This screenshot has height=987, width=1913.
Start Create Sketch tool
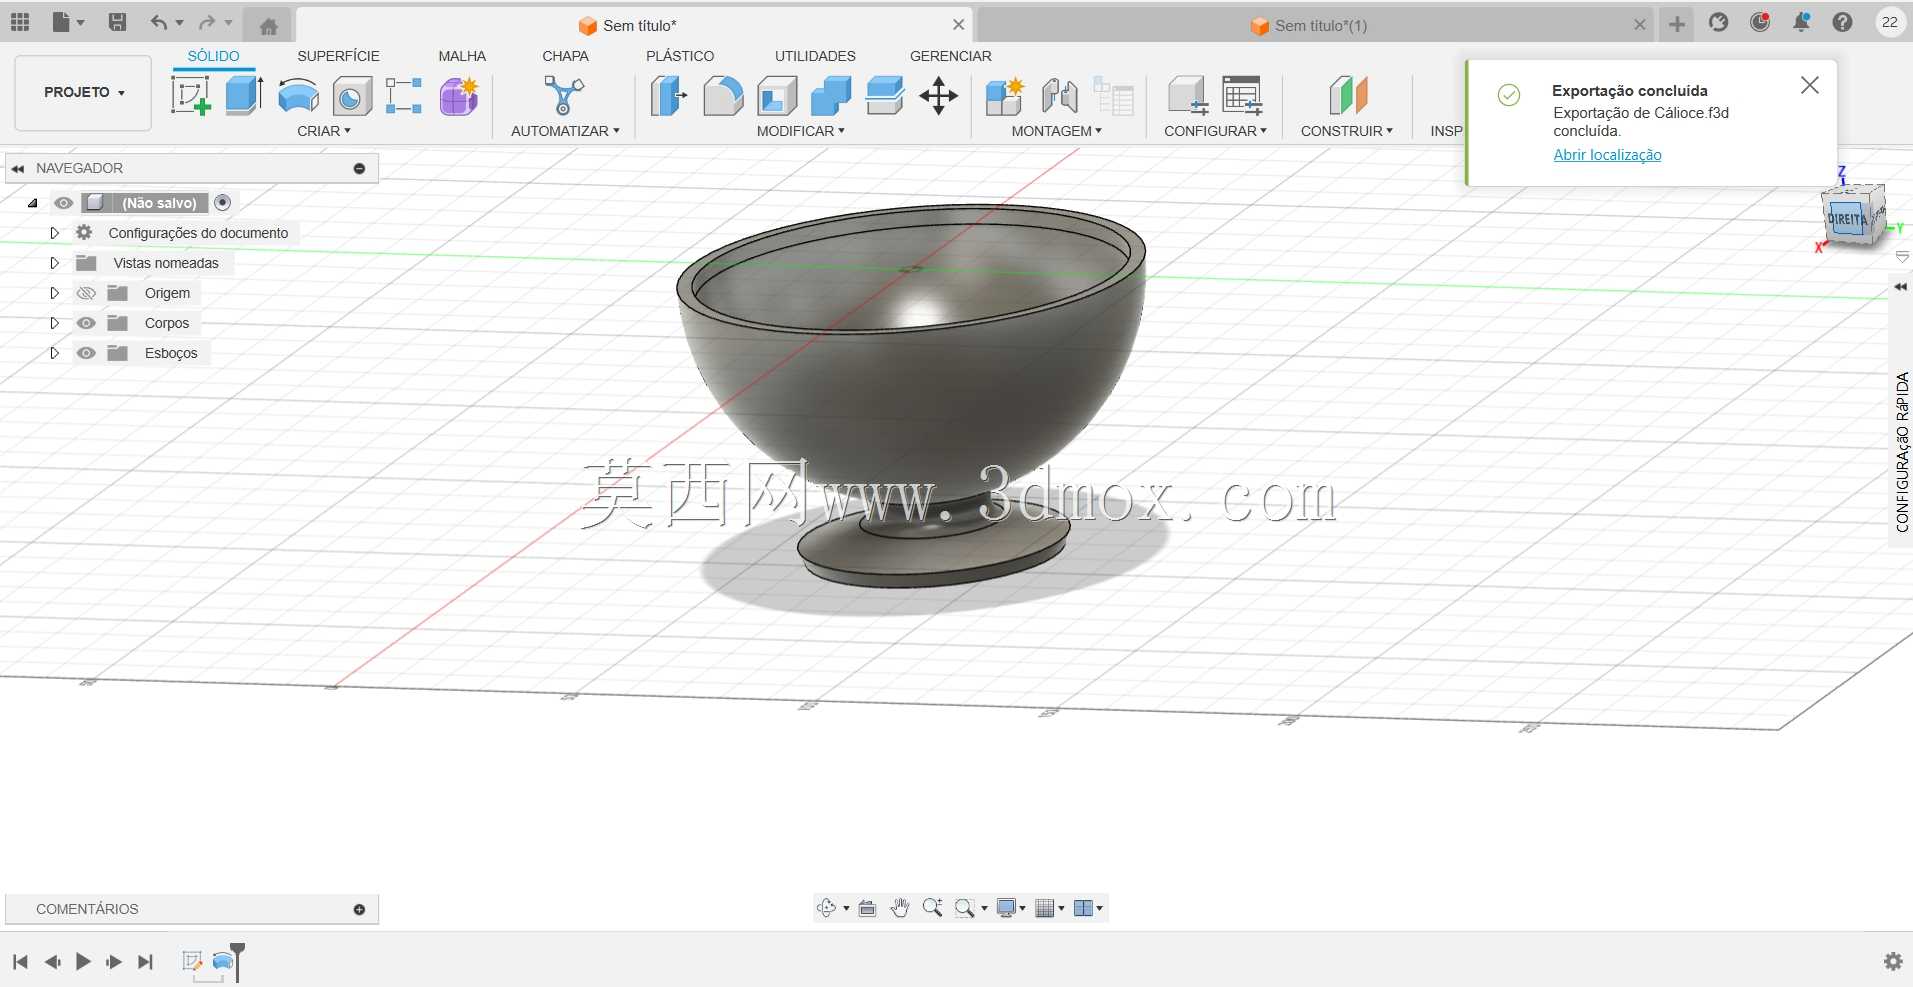point(191,96)
